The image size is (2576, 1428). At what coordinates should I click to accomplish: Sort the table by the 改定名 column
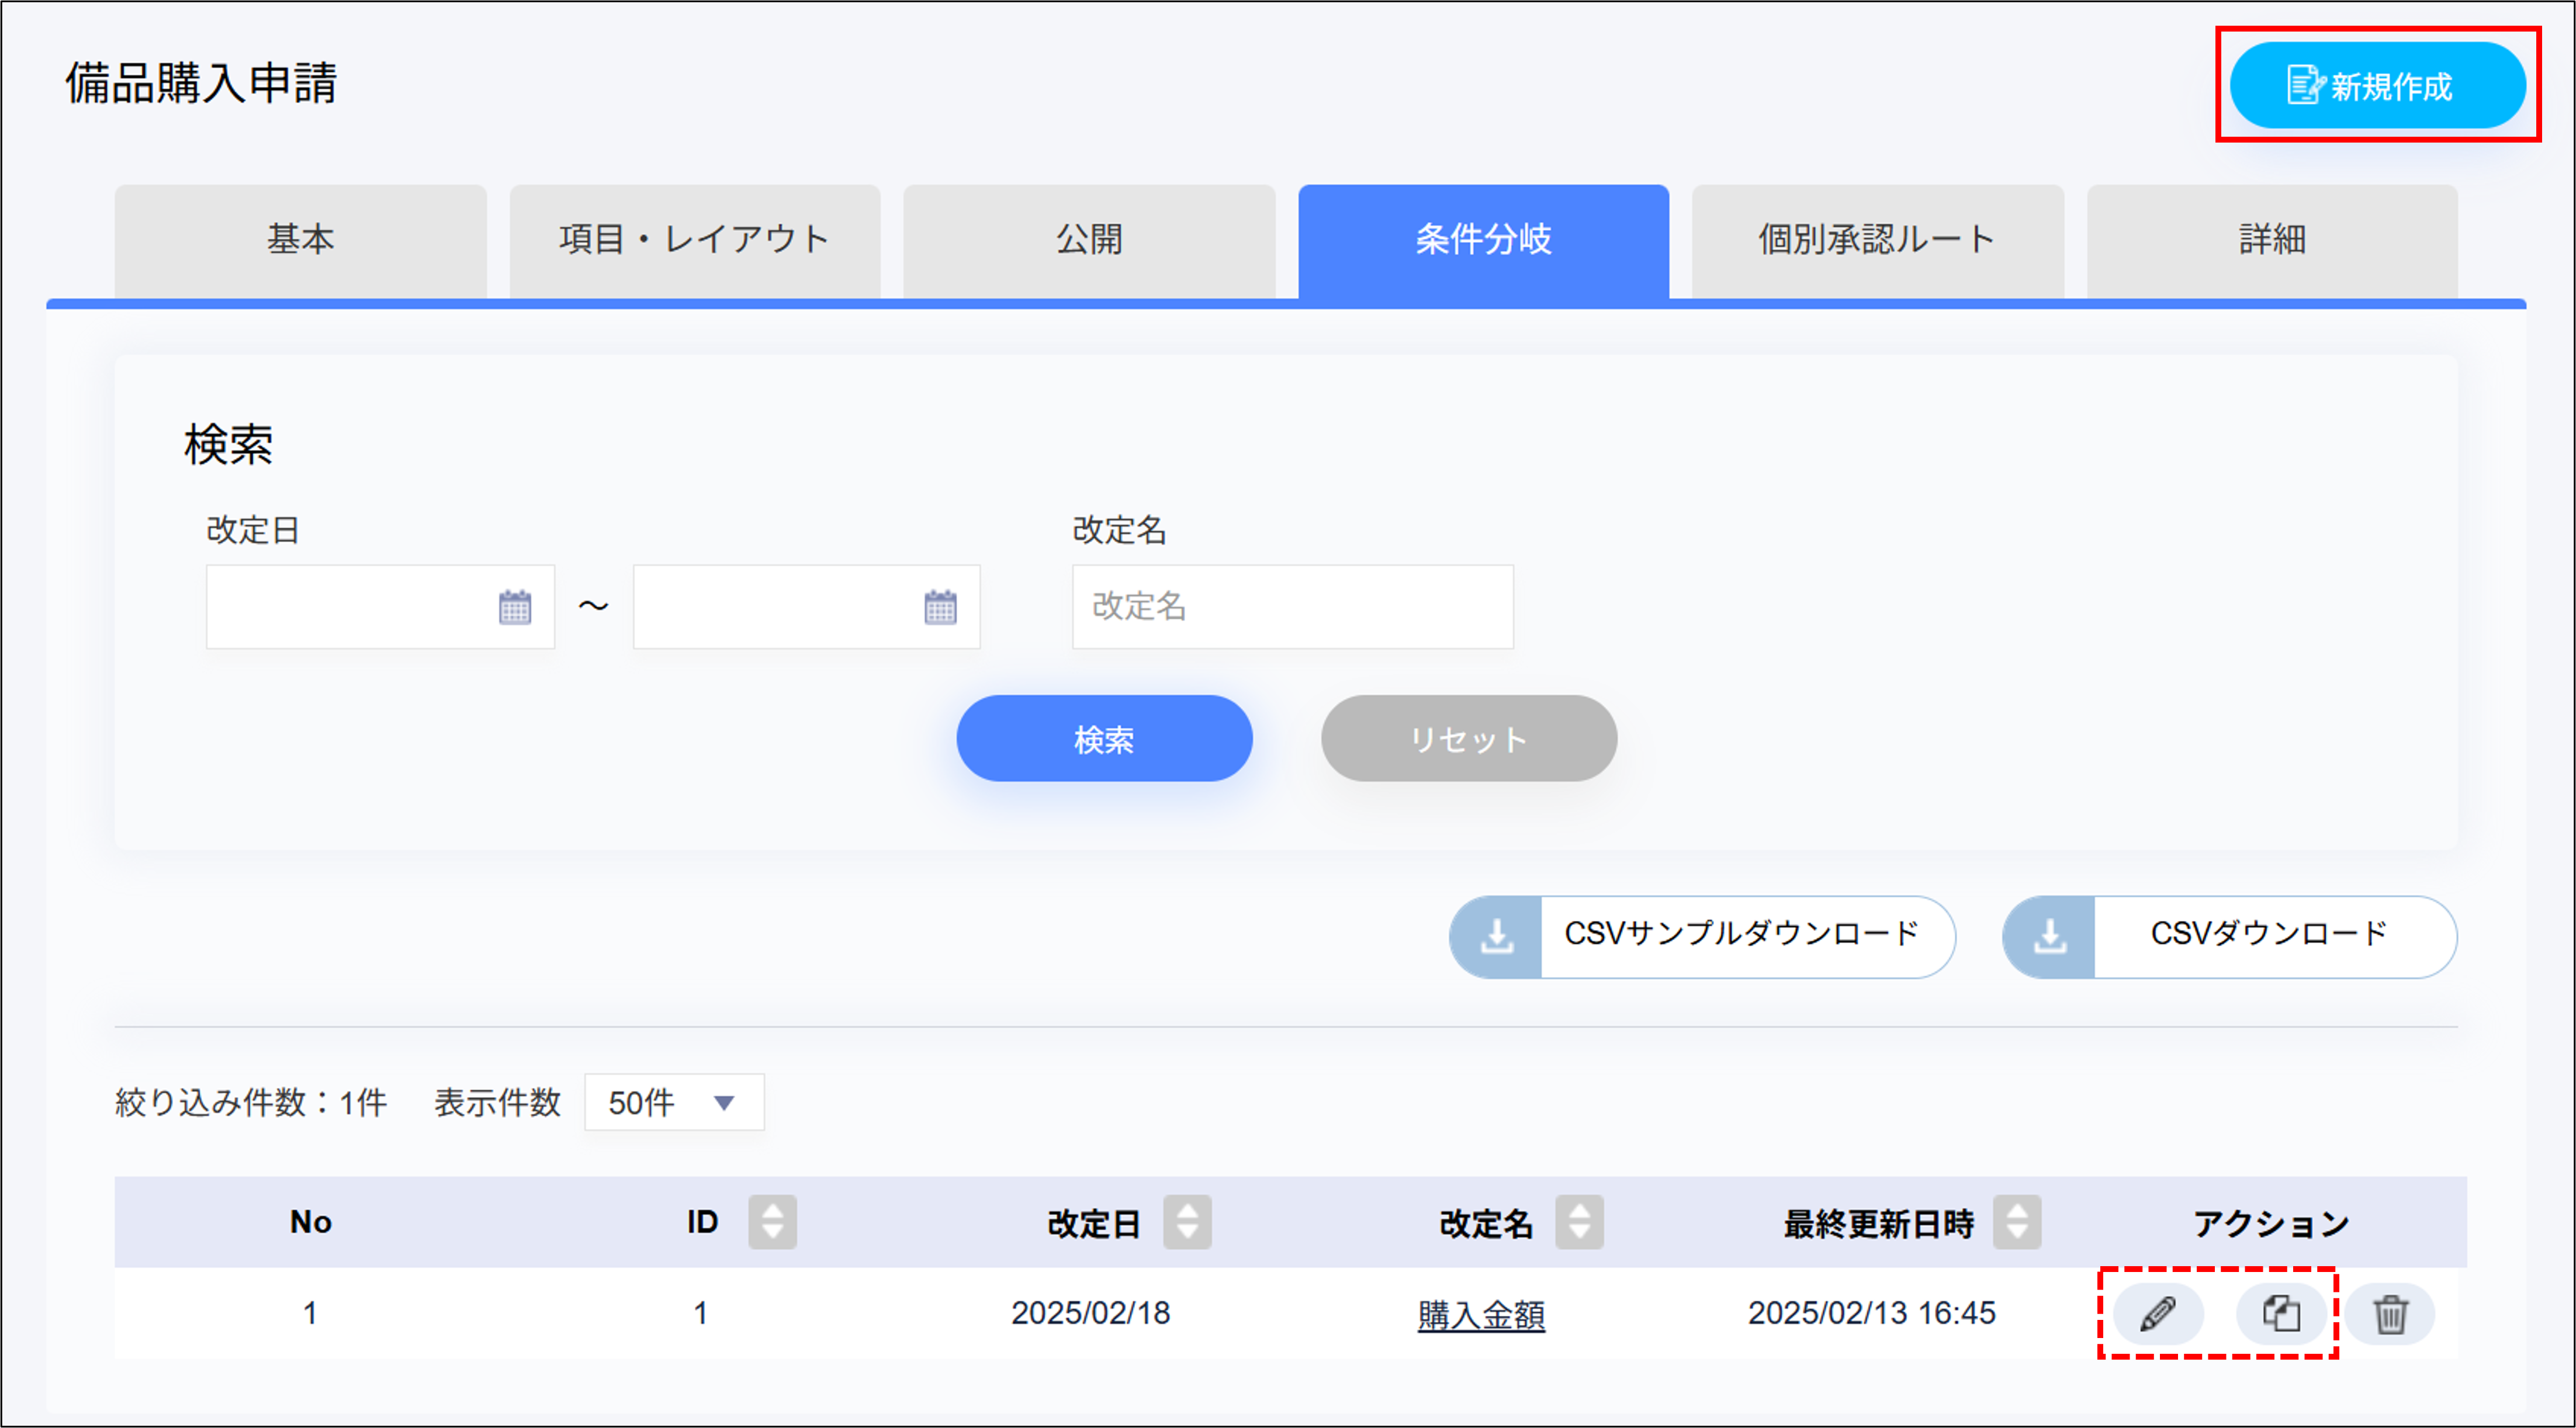click(x=1579, y=1222)
